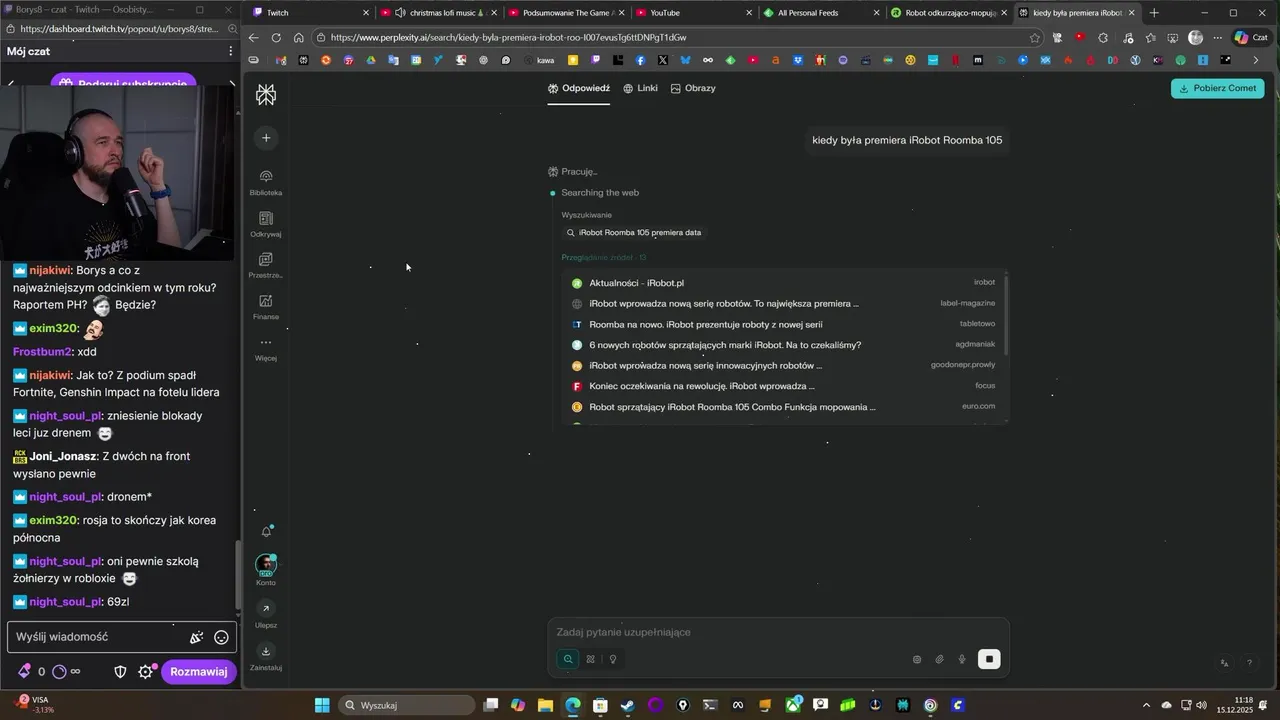1280x720 pixels.
Task: Click Pobierz Comet button
Action: 1217,88
